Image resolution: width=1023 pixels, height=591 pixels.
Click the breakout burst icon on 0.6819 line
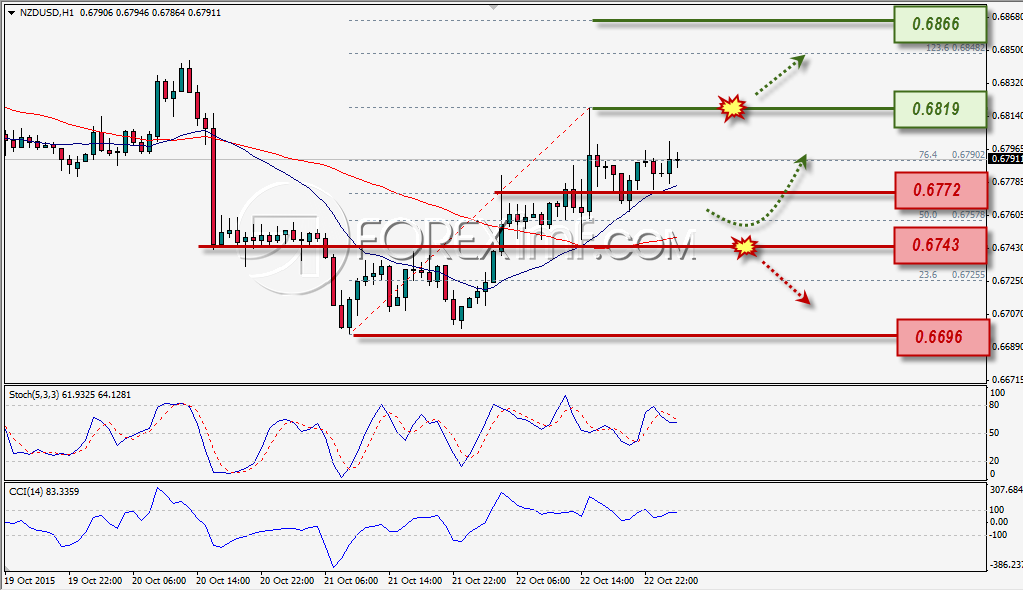click(733, 108)
